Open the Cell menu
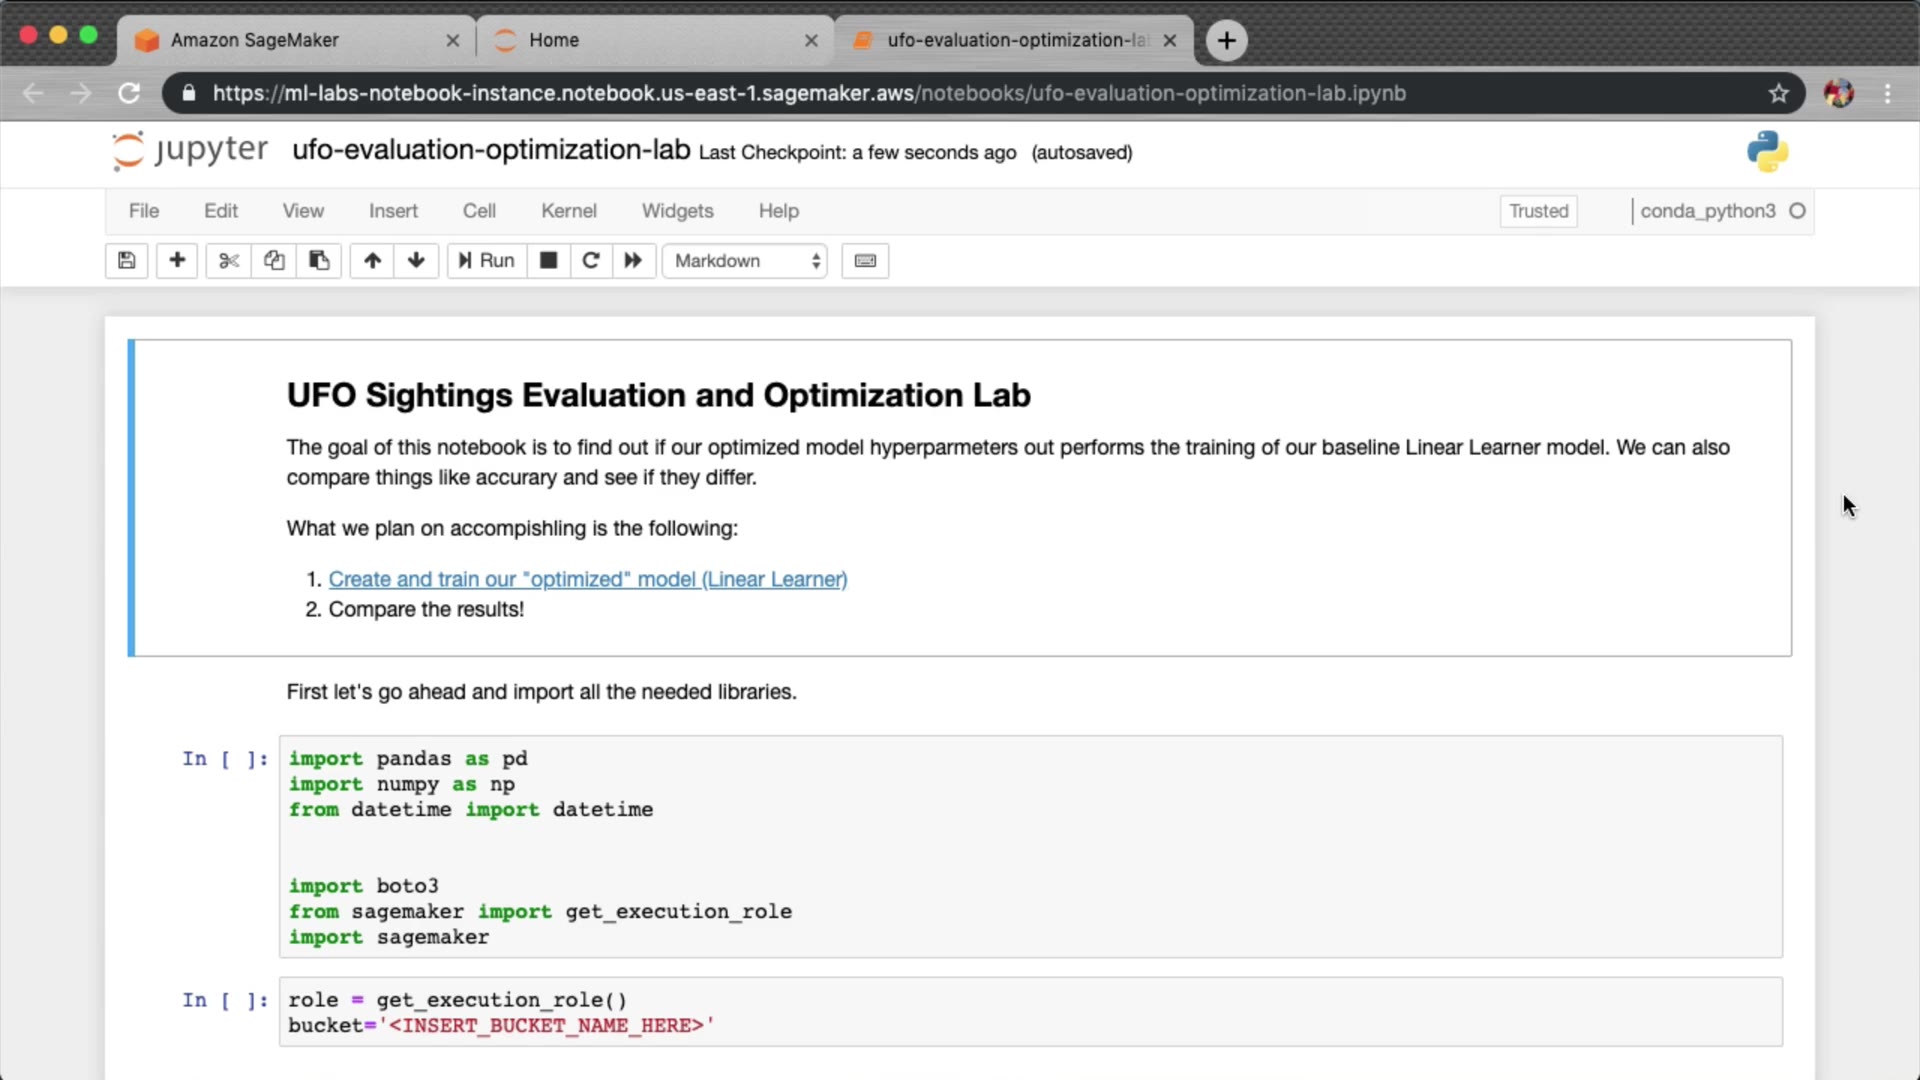1920x1080 pixels. [479, 211]
